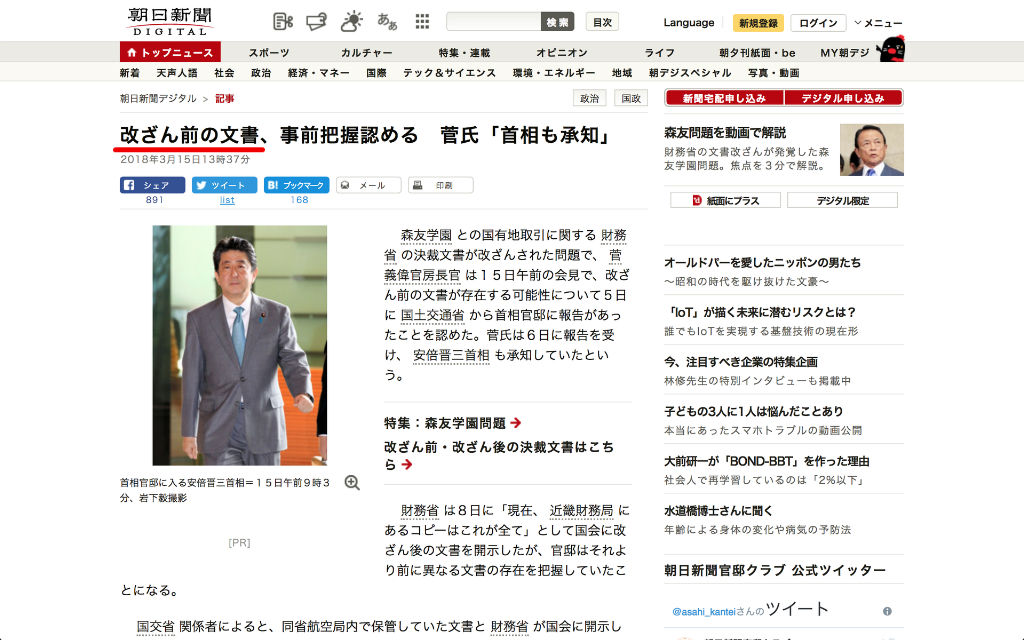Select 朝デジスペシャル in sub navigation
The height and width of the screenshot is (640, 1024).
click(x=690, y=72)
